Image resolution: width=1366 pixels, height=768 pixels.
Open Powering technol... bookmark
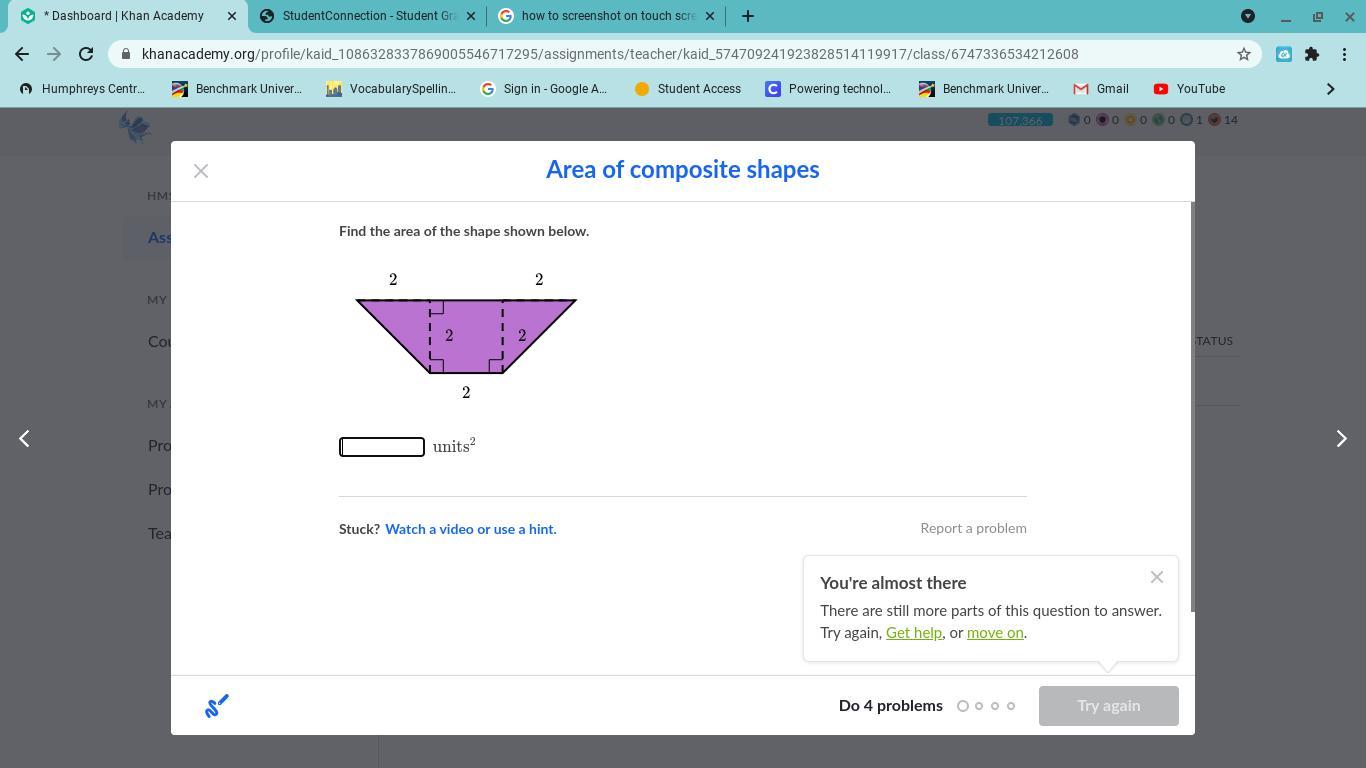[x=828, y=89]
